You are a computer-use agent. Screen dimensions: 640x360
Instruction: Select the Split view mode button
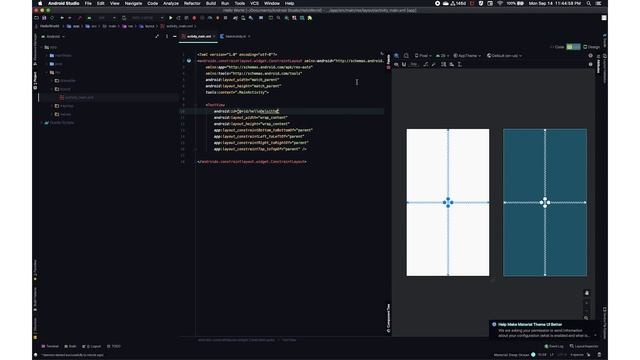(573, 47)
